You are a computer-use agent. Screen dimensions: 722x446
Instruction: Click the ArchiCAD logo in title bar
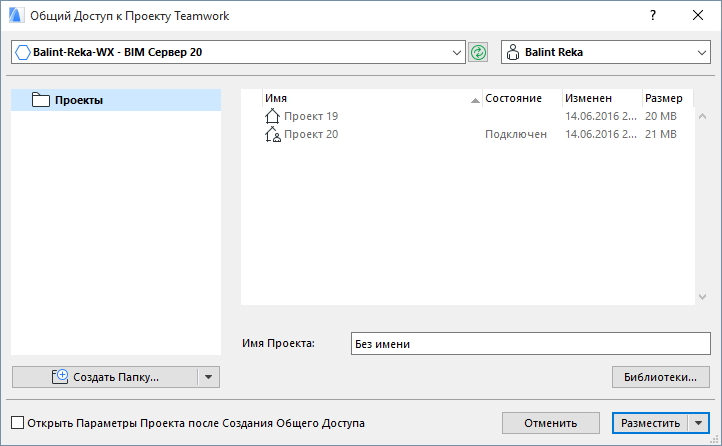click(15, 16)
